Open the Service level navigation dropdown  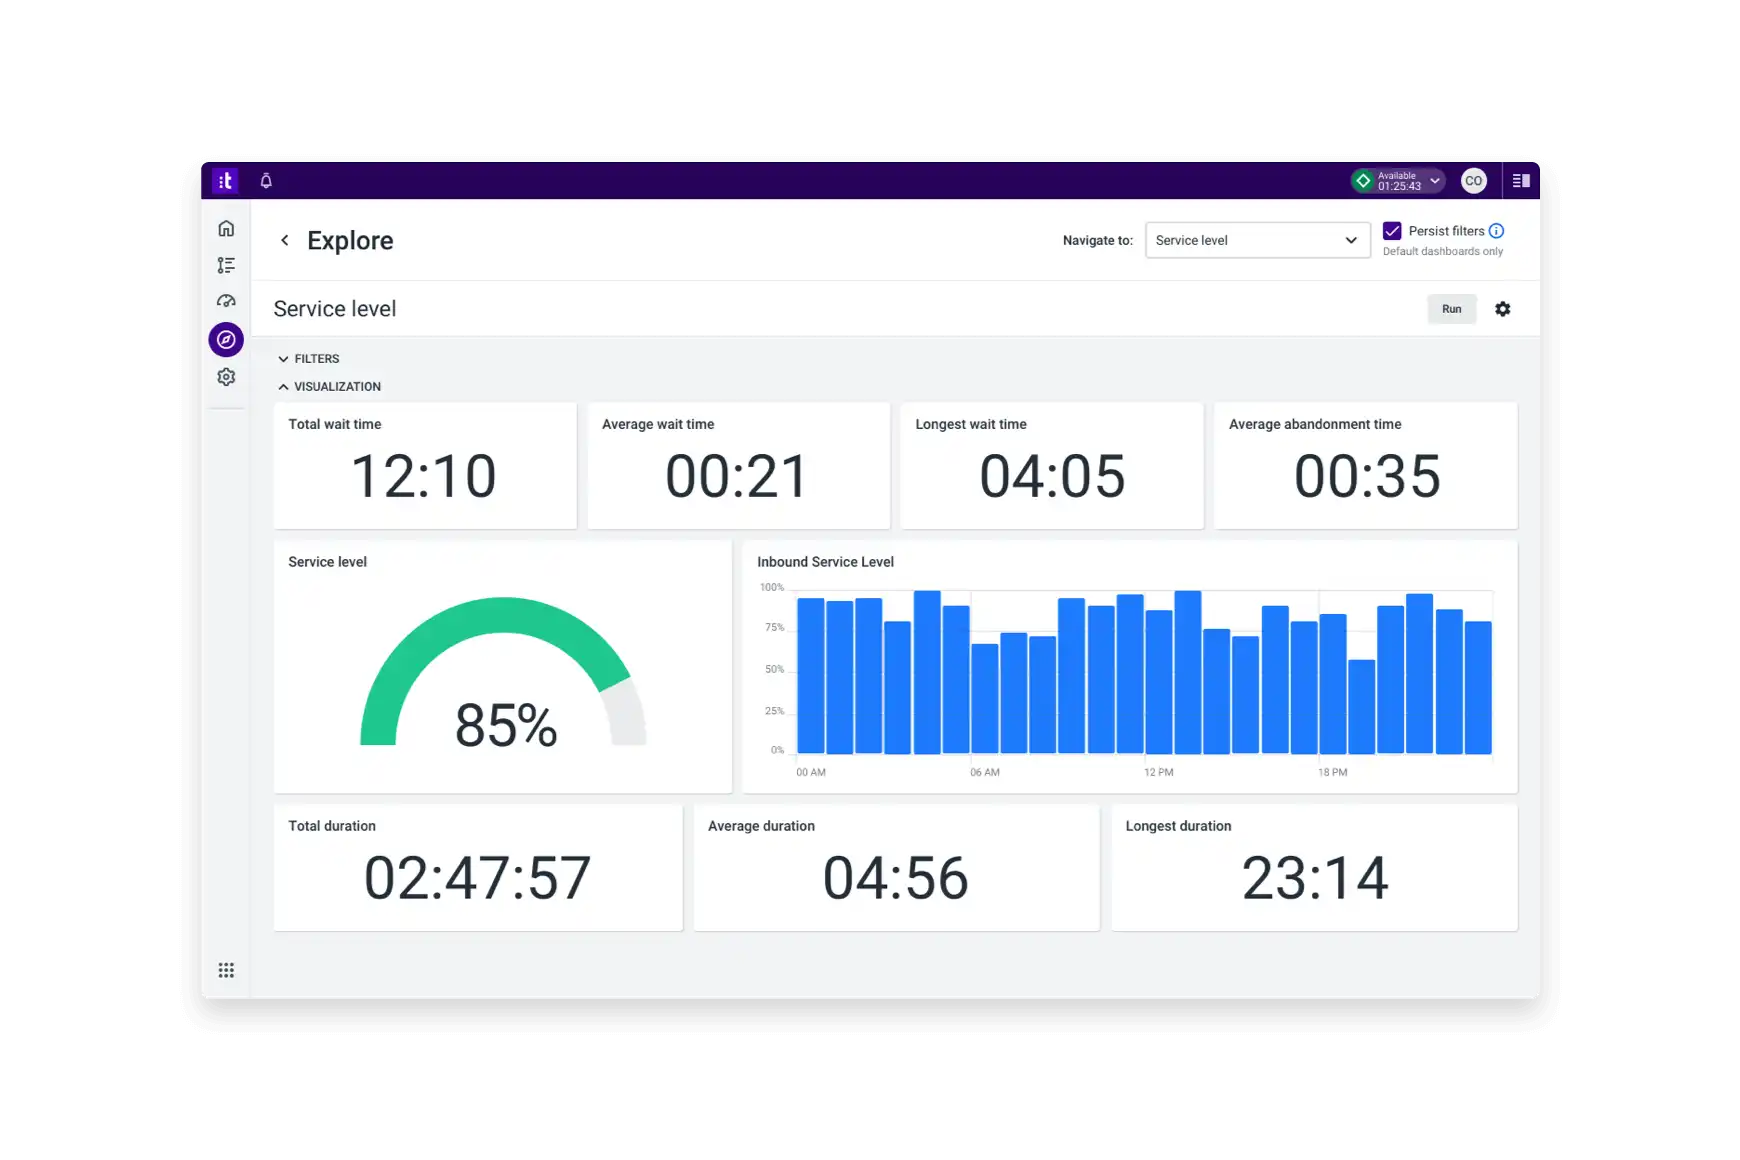(x=1257, y=240)
